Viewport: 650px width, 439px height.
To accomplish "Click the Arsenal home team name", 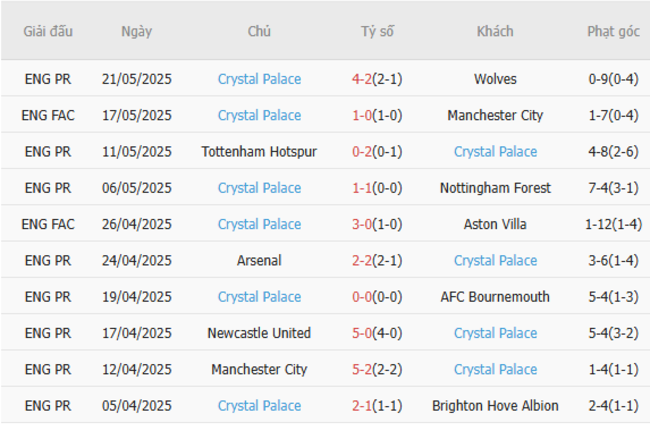I will tap(259, 260).
